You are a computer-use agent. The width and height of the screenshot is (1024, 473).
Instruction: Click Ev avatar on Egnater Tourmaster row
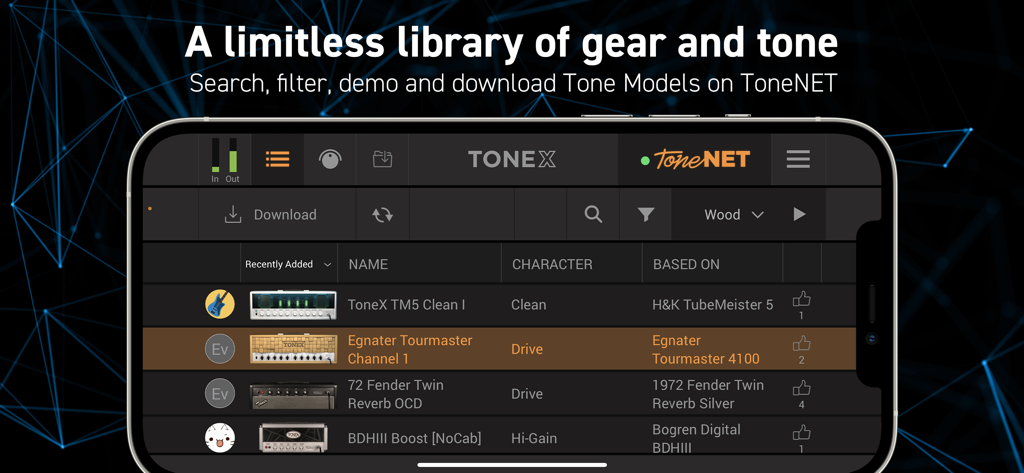tap(220, 350)
